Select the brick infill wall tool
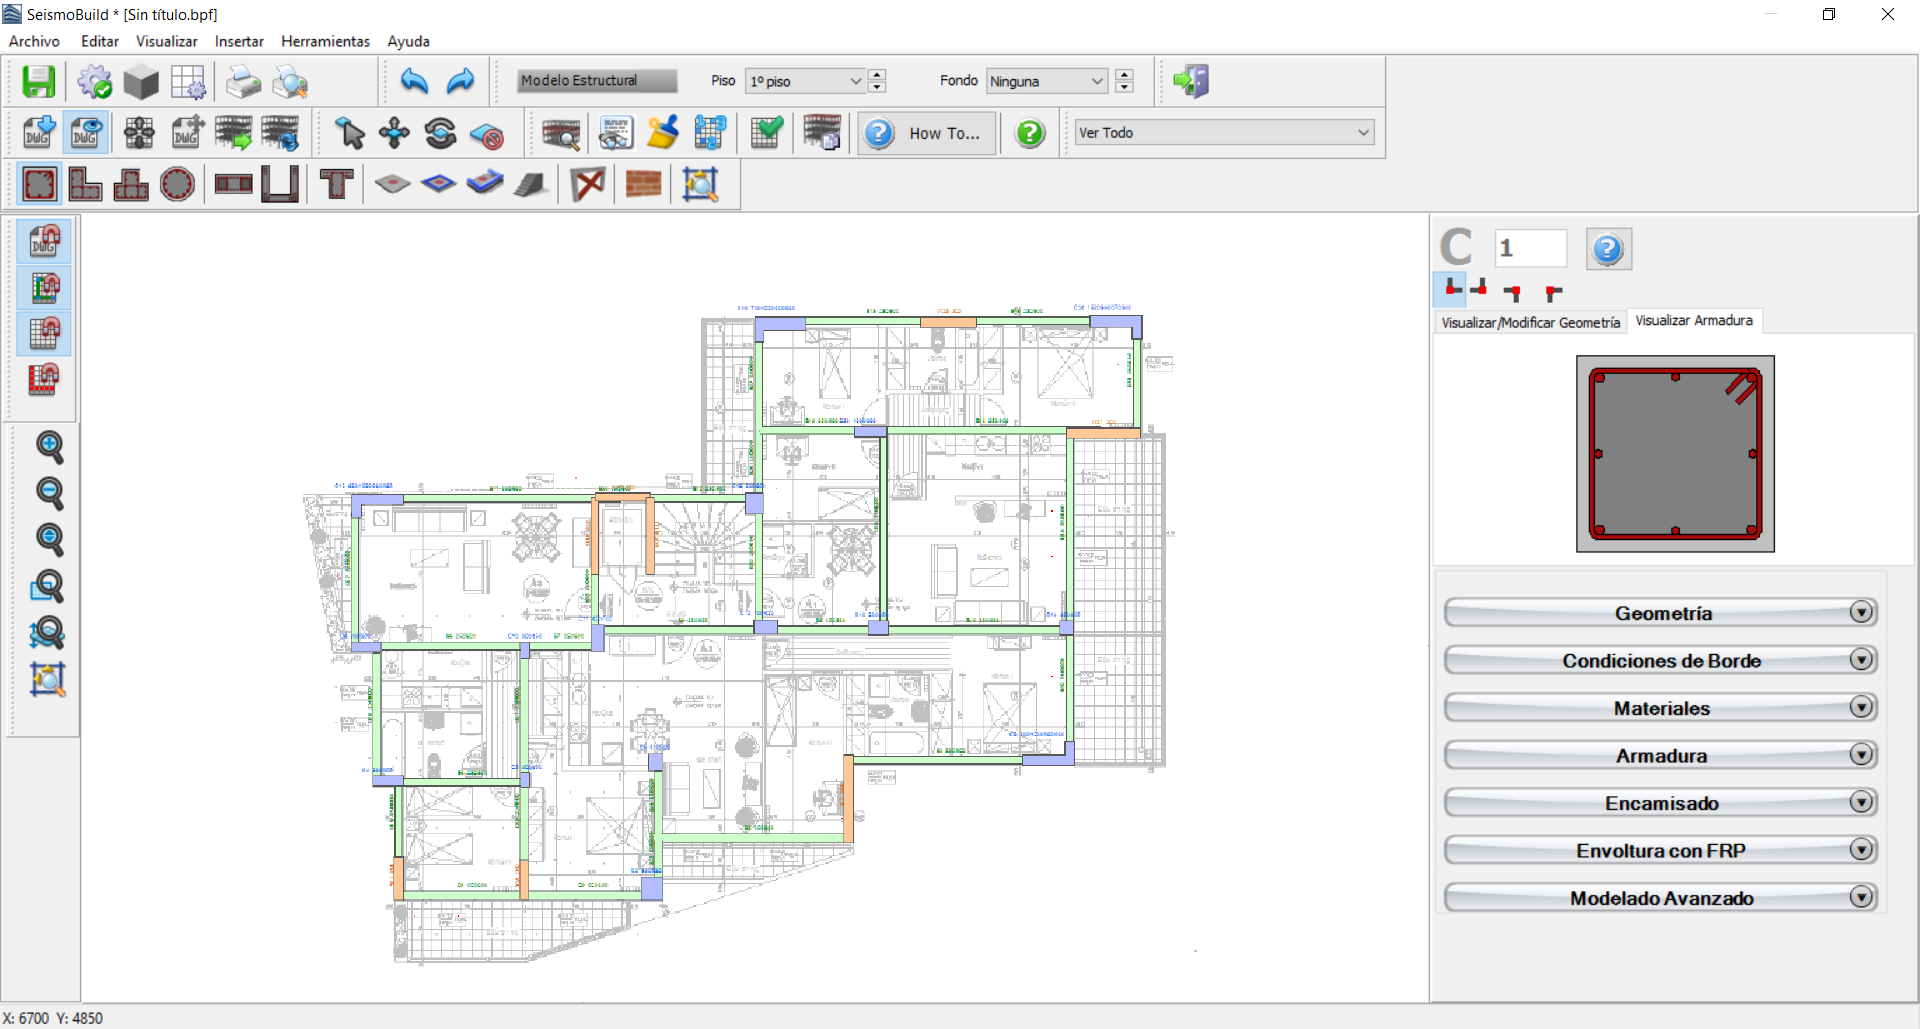 point(643,184)
